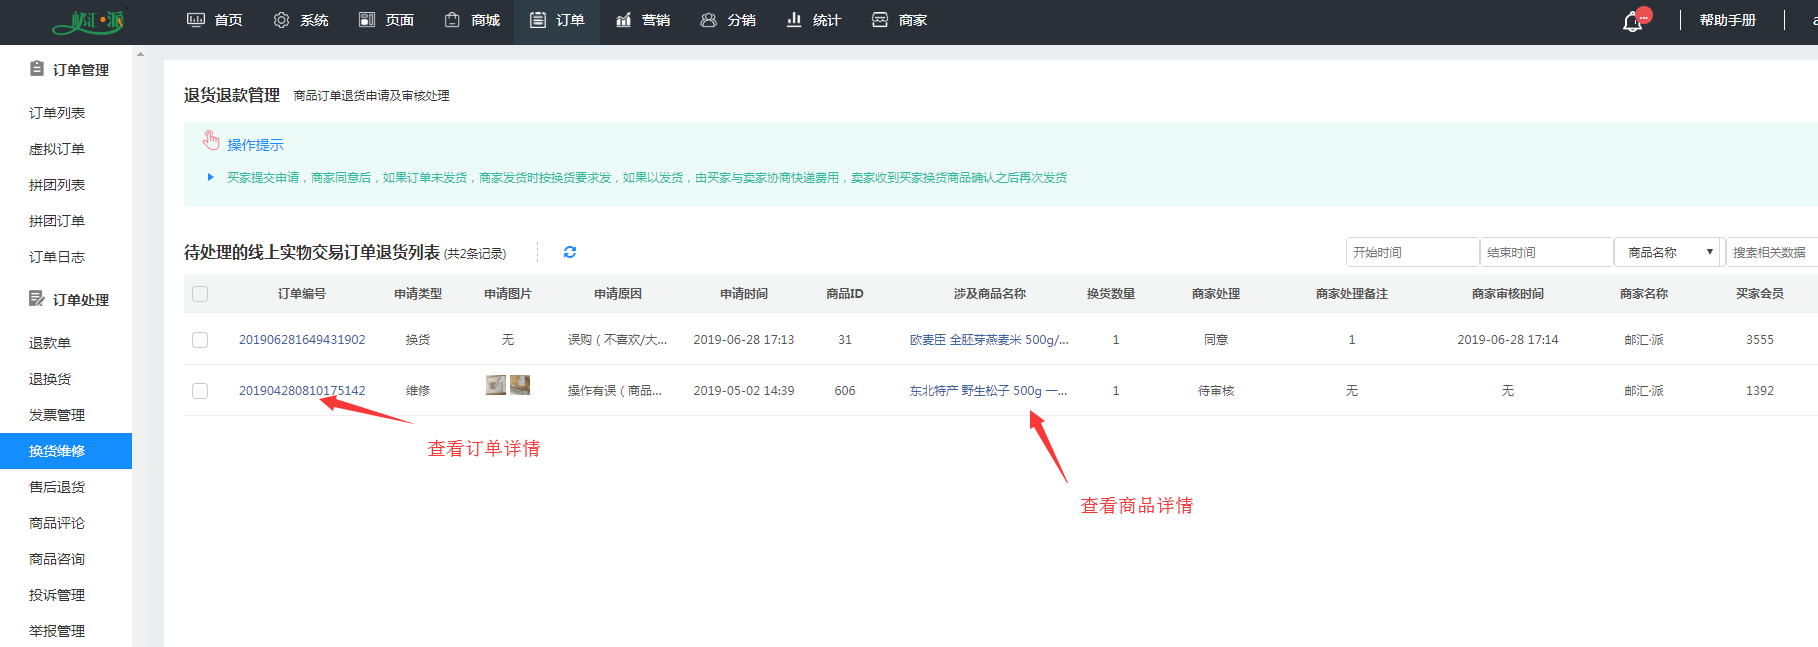
Task: Click the notification bell icon
Action: point(1632,21)
